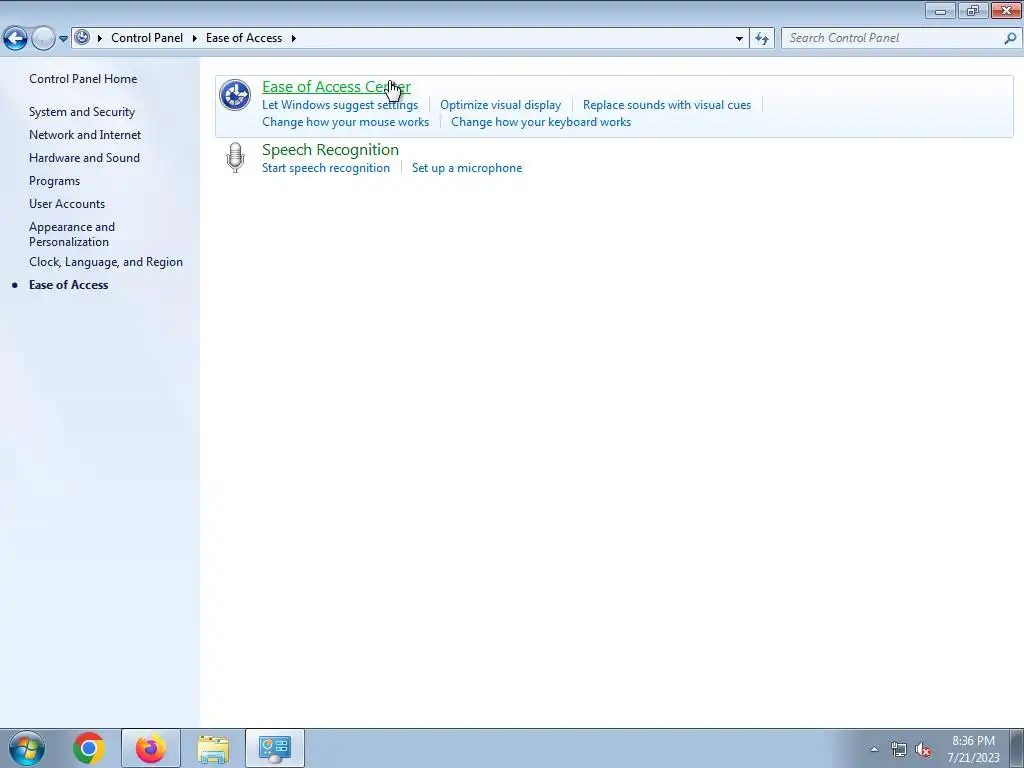Click the Back navigation arrow

click(16, 39)
